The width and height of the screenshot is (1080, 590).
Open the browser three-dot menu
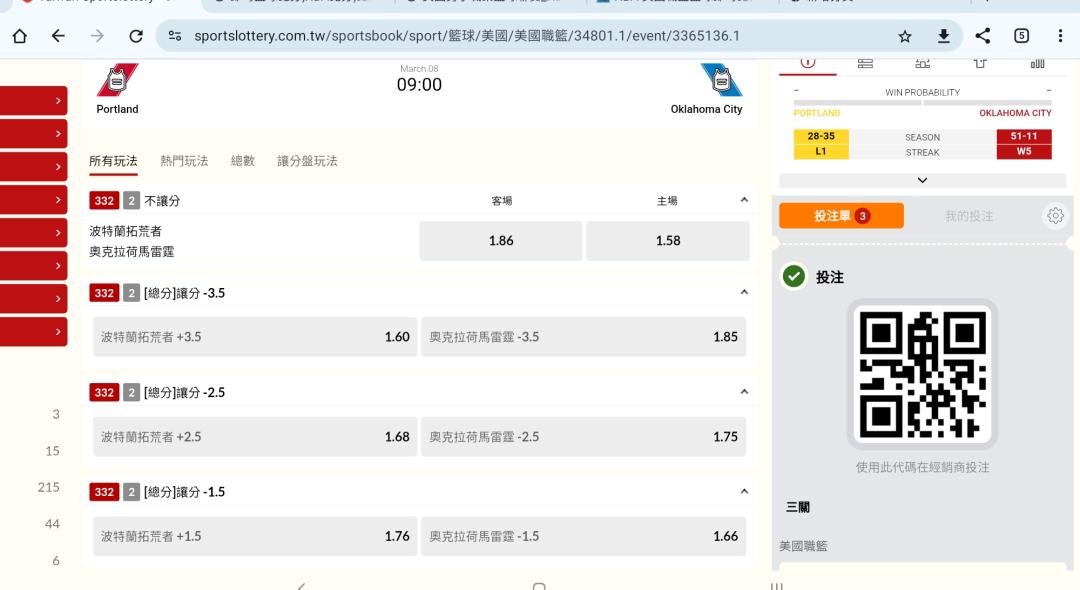coord(1060,36)
